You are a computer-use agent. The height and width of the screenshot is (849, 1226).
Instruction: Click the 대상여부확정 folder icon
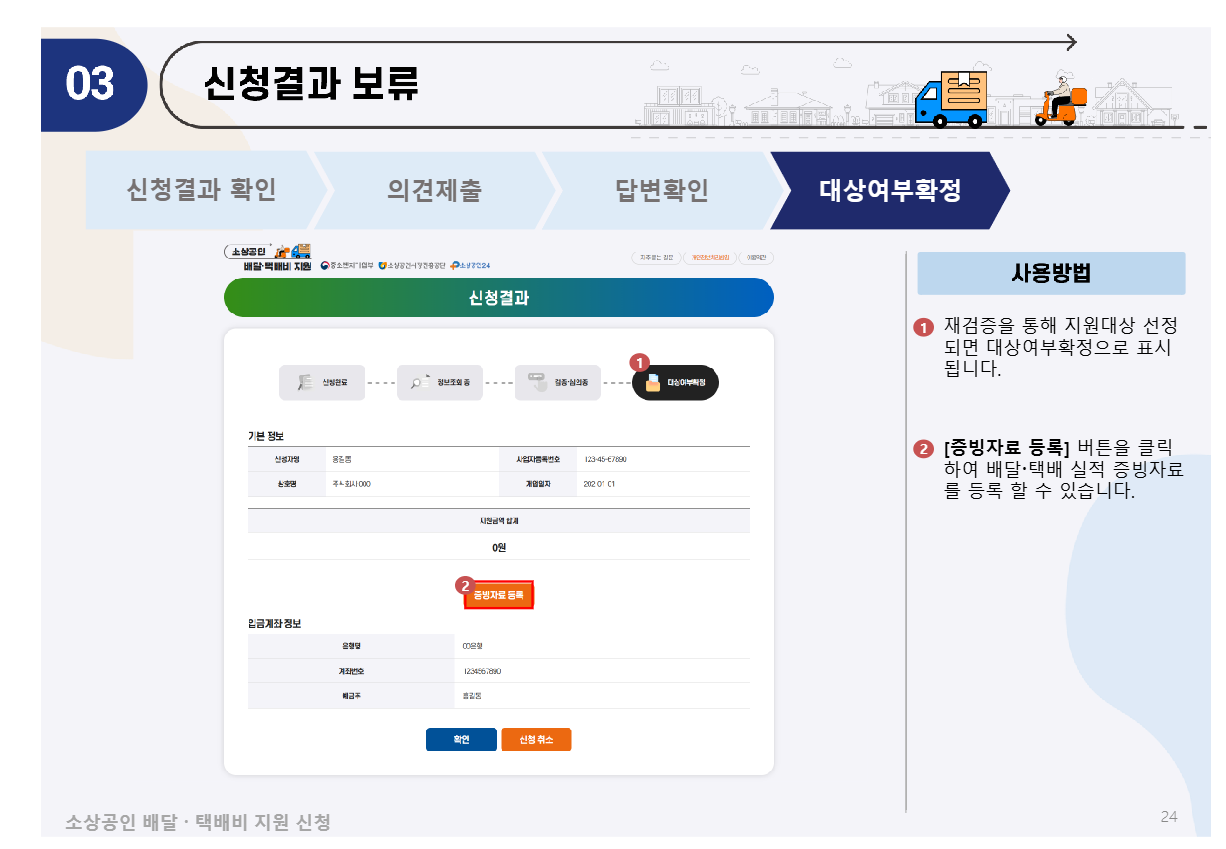[x=652, y=383]
